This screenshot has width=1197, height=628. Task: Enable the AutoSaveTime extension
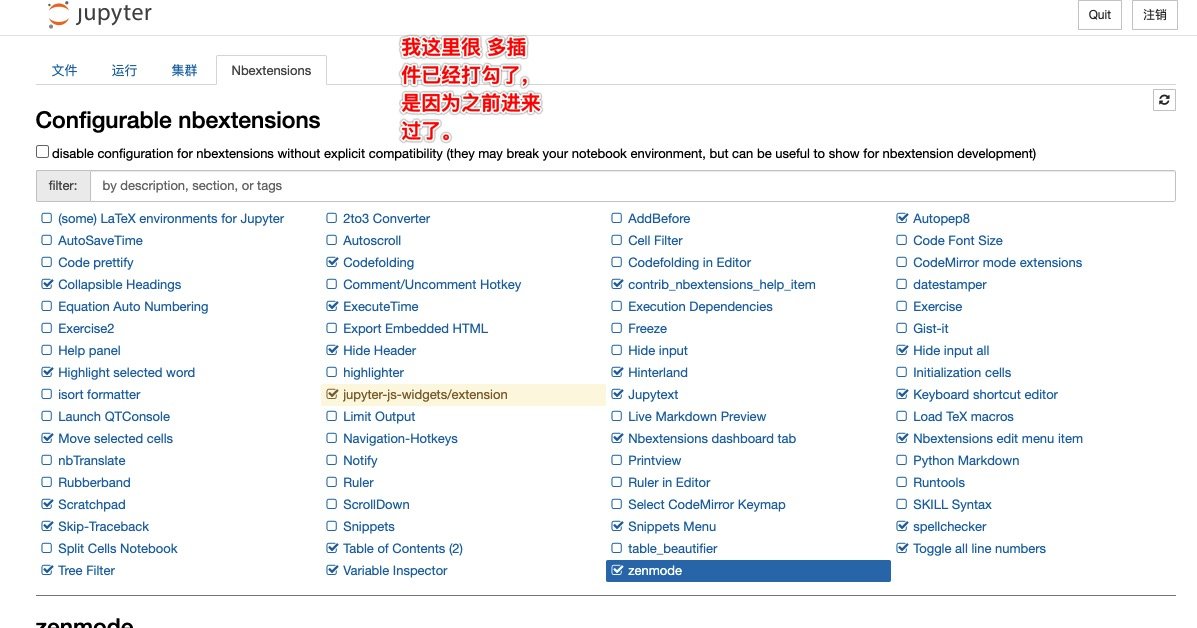100,240
